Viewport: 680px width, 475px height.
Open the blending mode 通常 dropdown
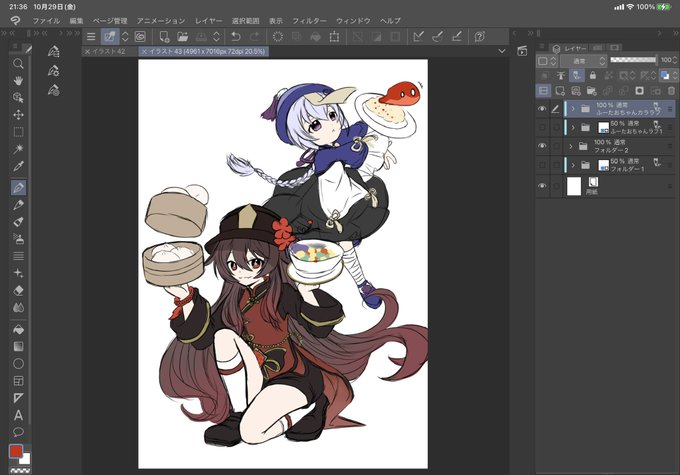click(x=583, y=61)
